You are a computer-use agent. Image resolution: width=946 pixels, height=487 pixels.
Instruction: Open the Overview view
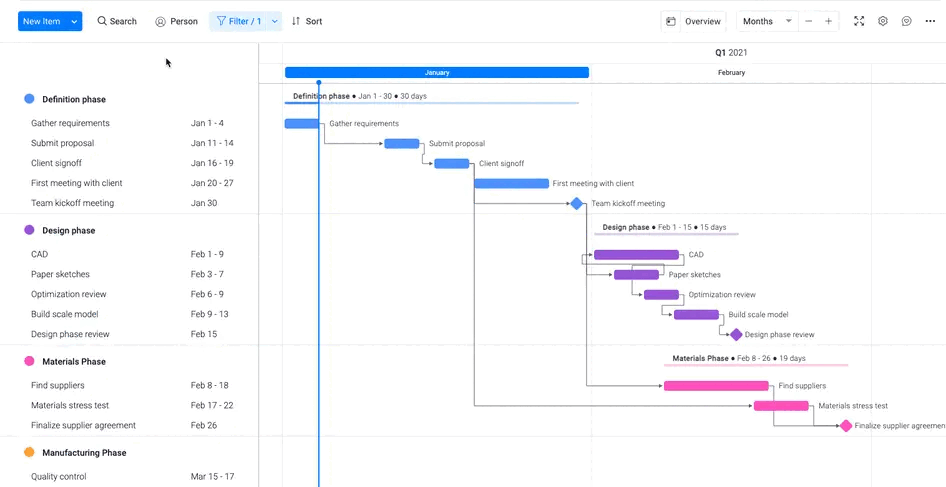[x=702, y=21]
